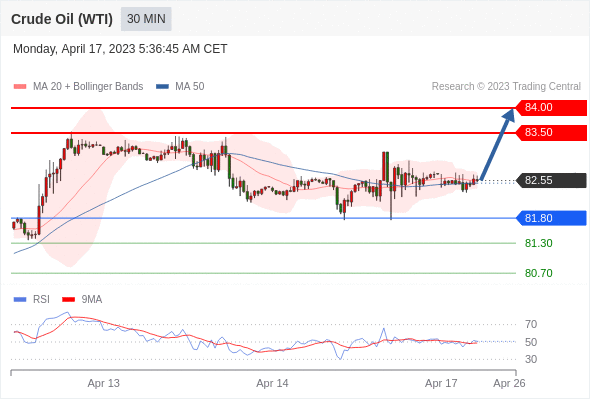This screenshot has height=400, width=590.
Task: Click the Apr 17 axis label
Action: (x=441, y=383)
